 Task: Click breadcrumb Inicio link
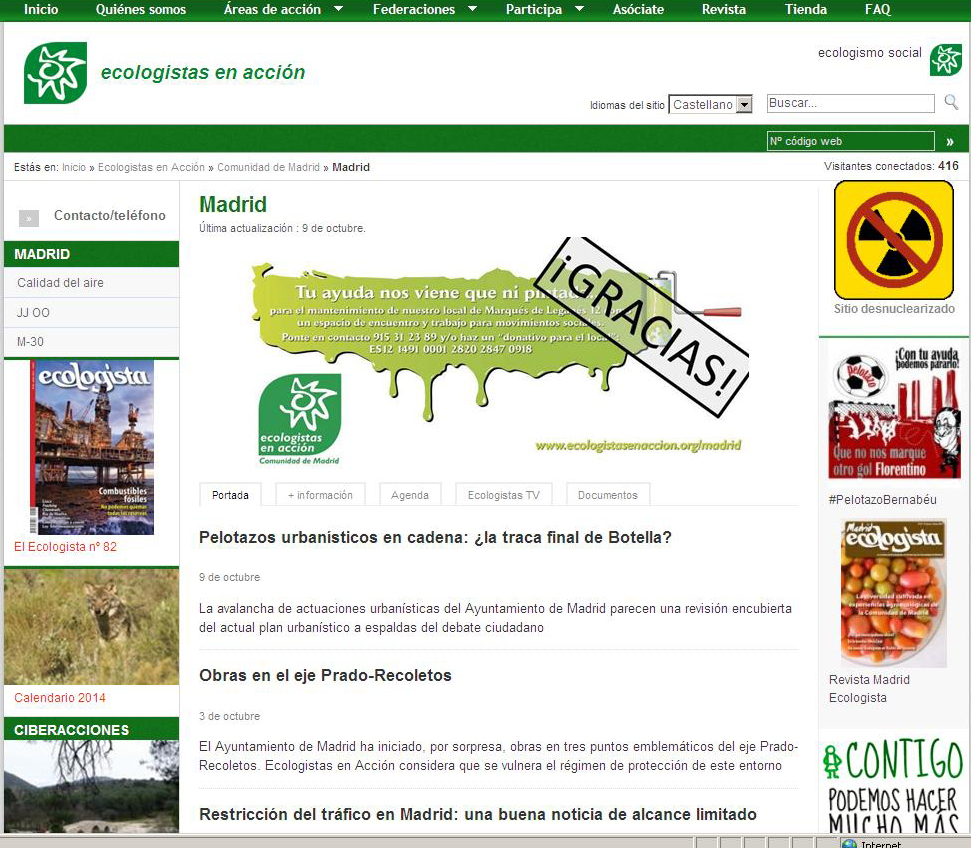[x=74, y=167]
